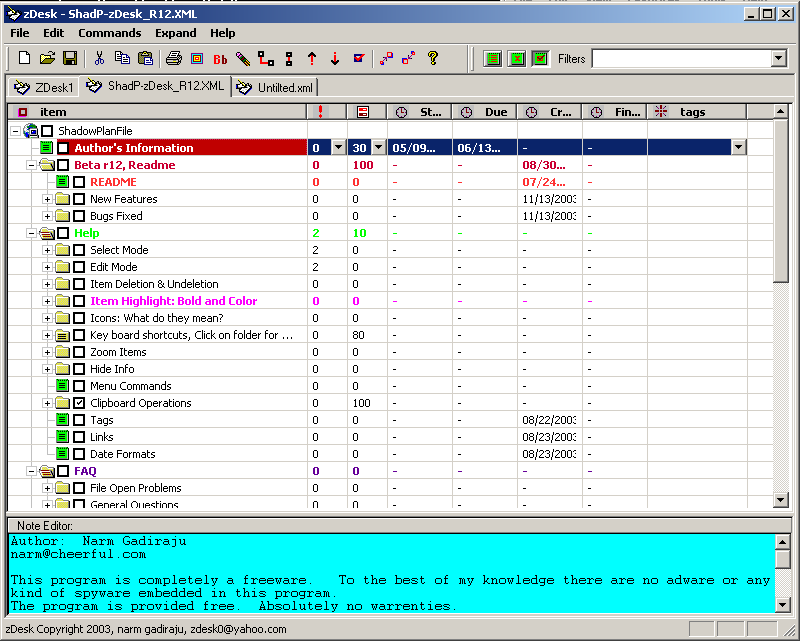
Task: Open the Expand menu
Action: (x=176, y=33)
